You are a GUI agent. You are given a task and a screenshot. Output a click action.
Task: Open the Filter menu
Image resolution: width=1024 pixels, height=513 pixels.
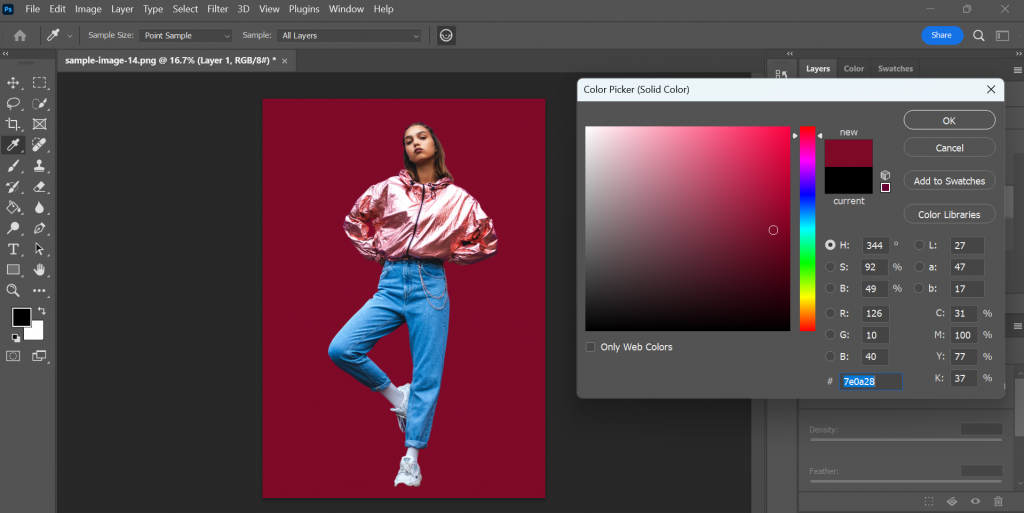click(x=217, y=9)
